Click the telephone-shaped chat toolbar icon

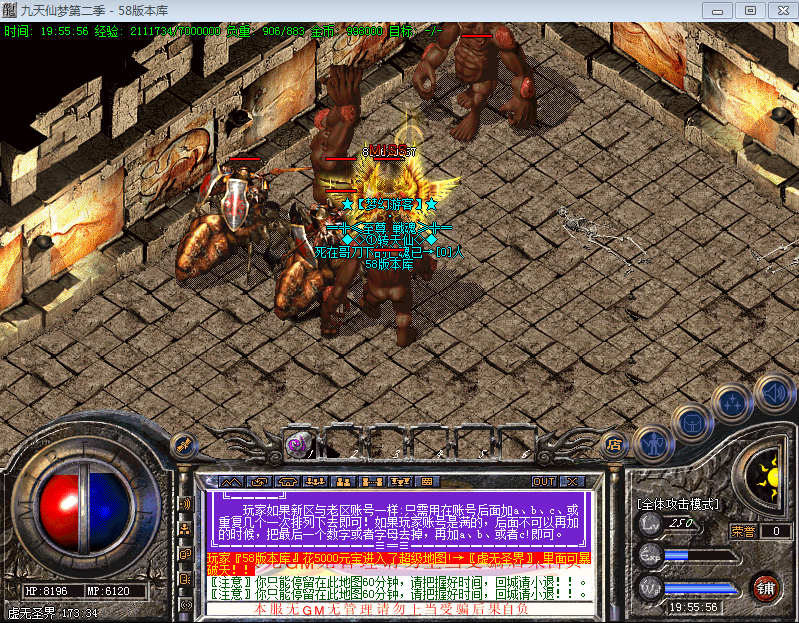click(287, 481)
